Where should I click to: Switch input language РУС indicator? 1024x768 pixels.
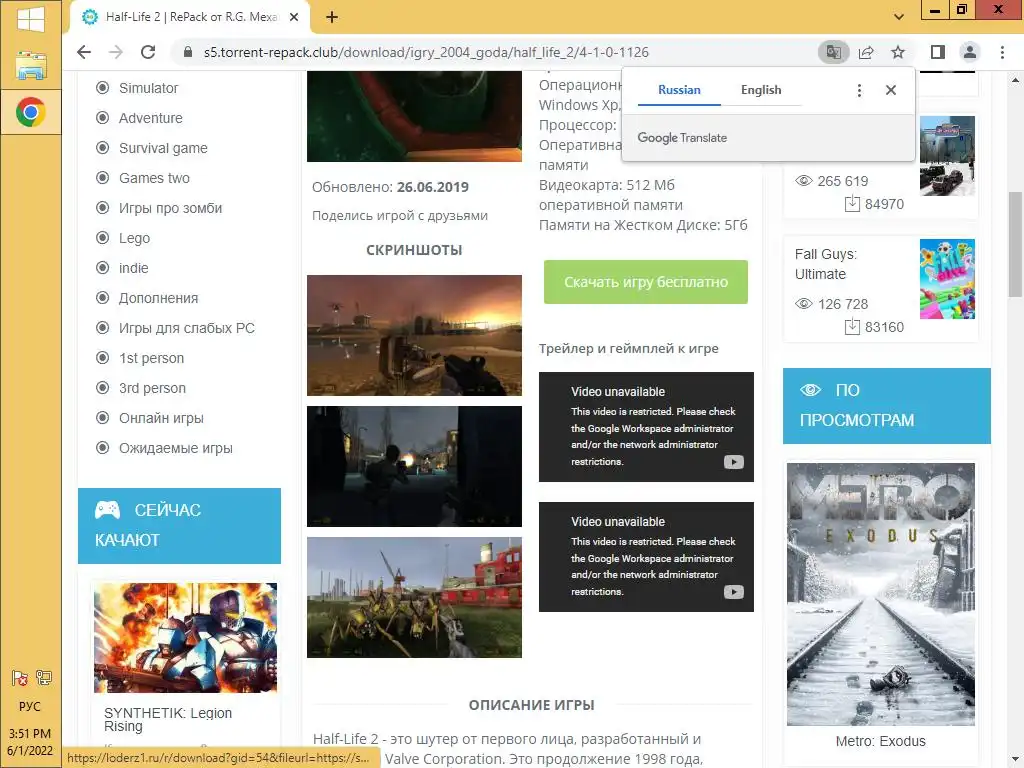(x=30, y=707)
